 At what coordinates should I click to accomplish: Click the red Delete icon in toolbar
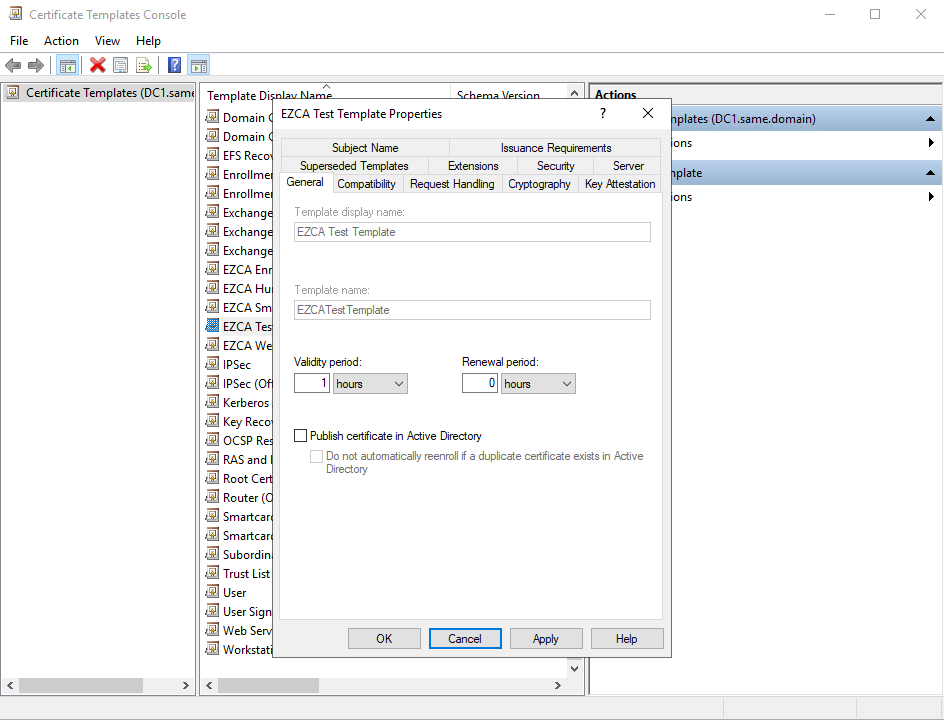[x=97, y=66]
